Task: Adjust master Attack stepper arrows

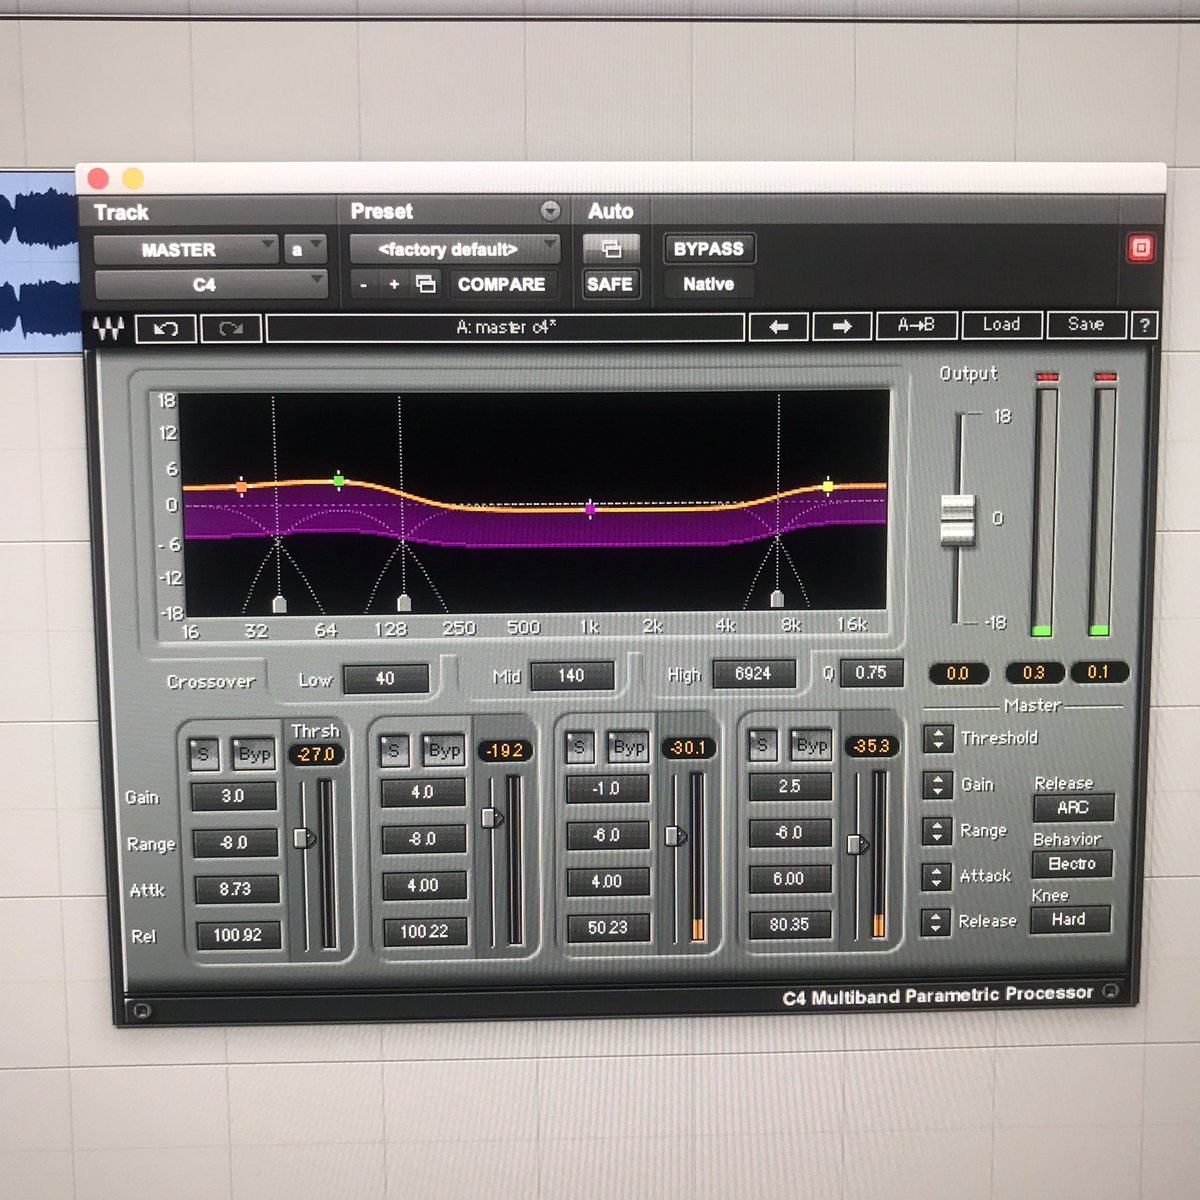Action: click(x=936, y=877)
